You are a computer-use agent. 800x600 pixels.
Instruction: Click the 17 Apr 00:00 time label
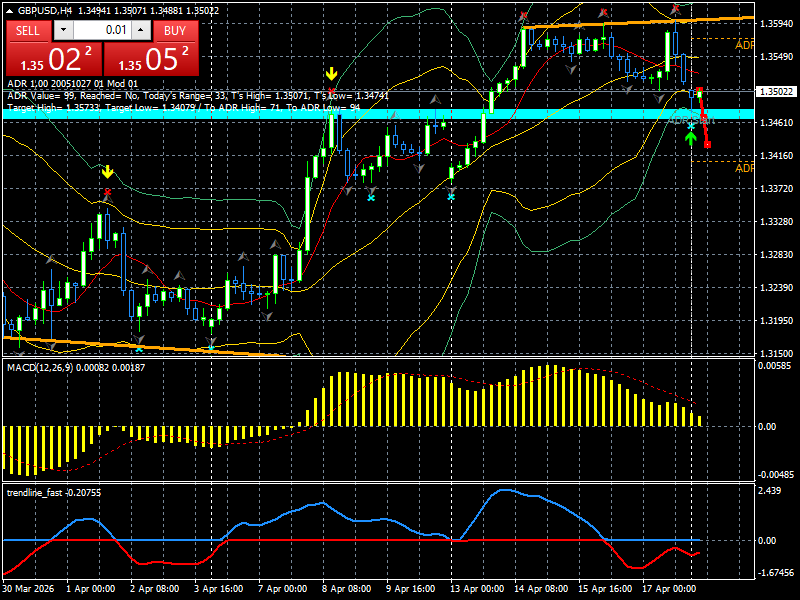coord(669,589)
